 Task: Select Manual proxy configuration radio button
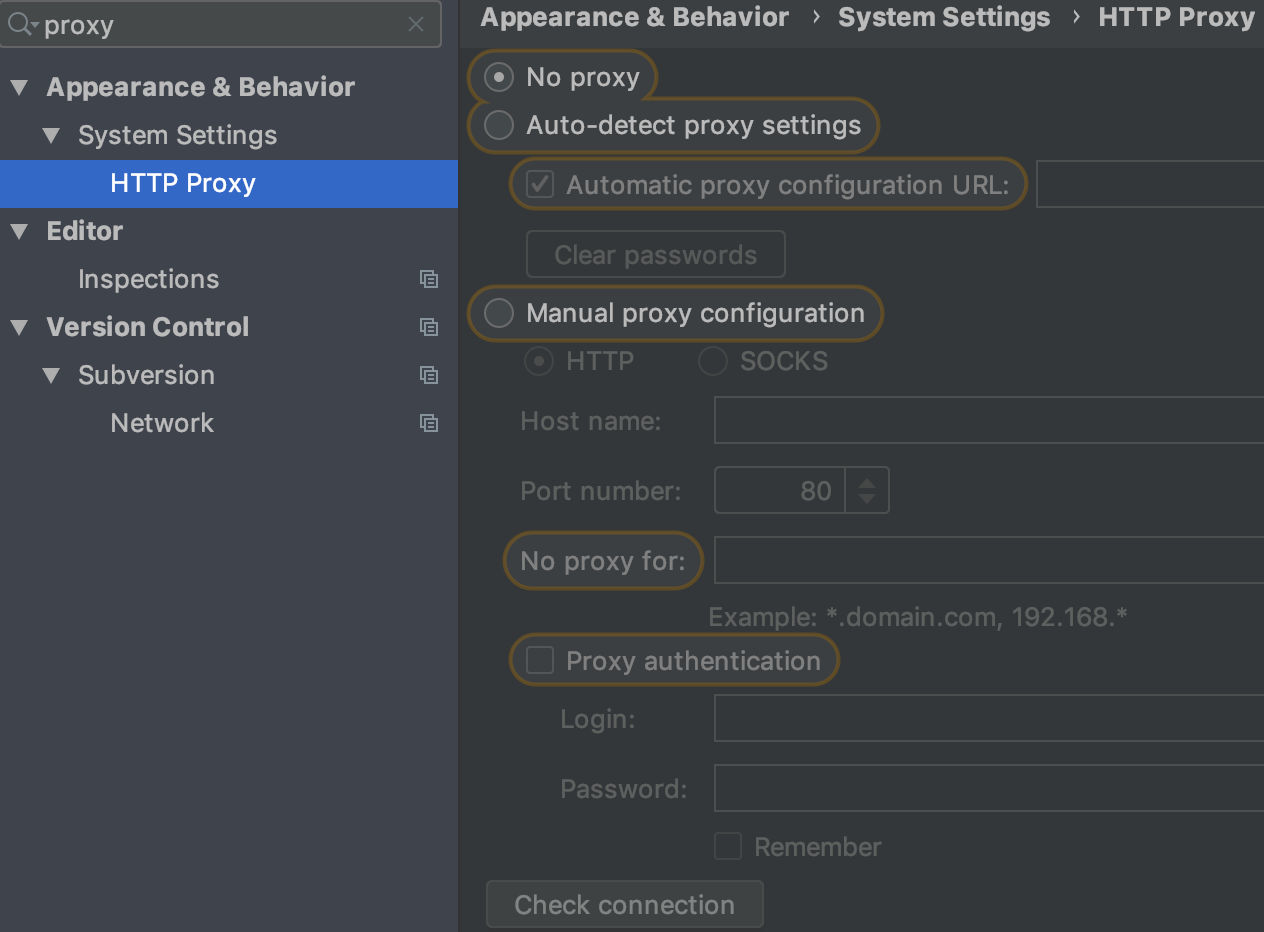click(x=498, y=313)
